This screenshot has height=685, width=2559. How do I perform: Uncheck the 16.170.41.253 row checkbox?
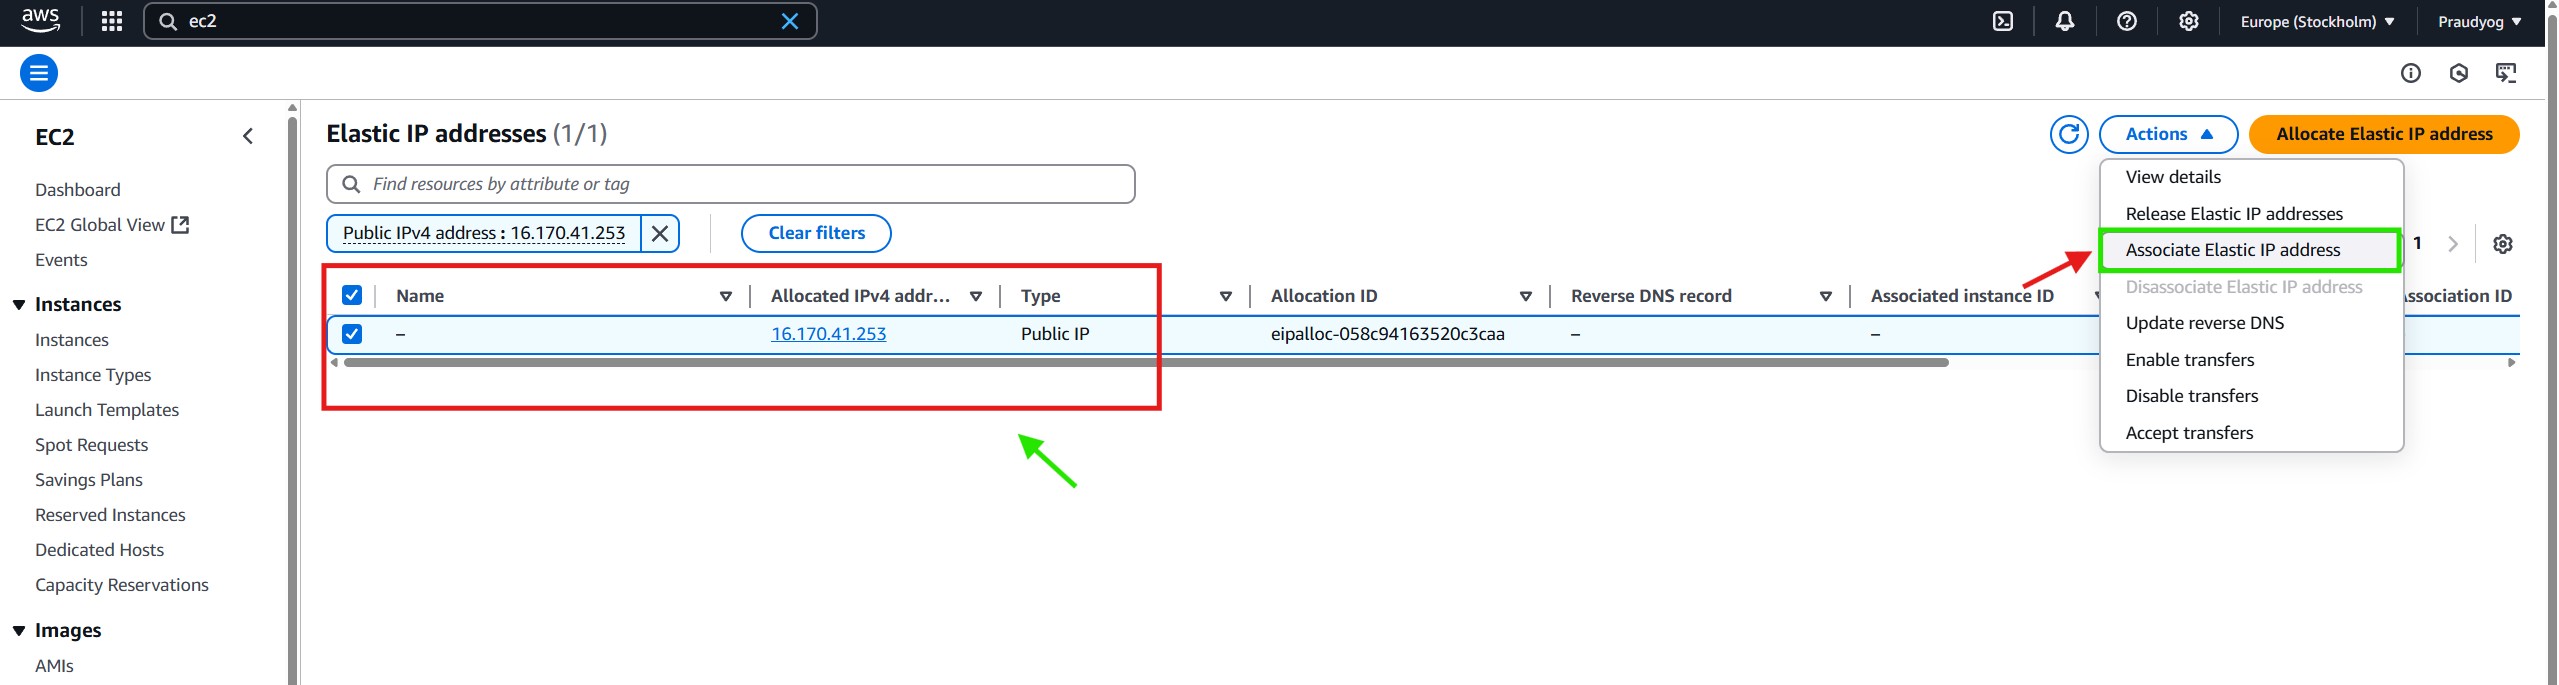pyautogui.click(x=352, y=334)
